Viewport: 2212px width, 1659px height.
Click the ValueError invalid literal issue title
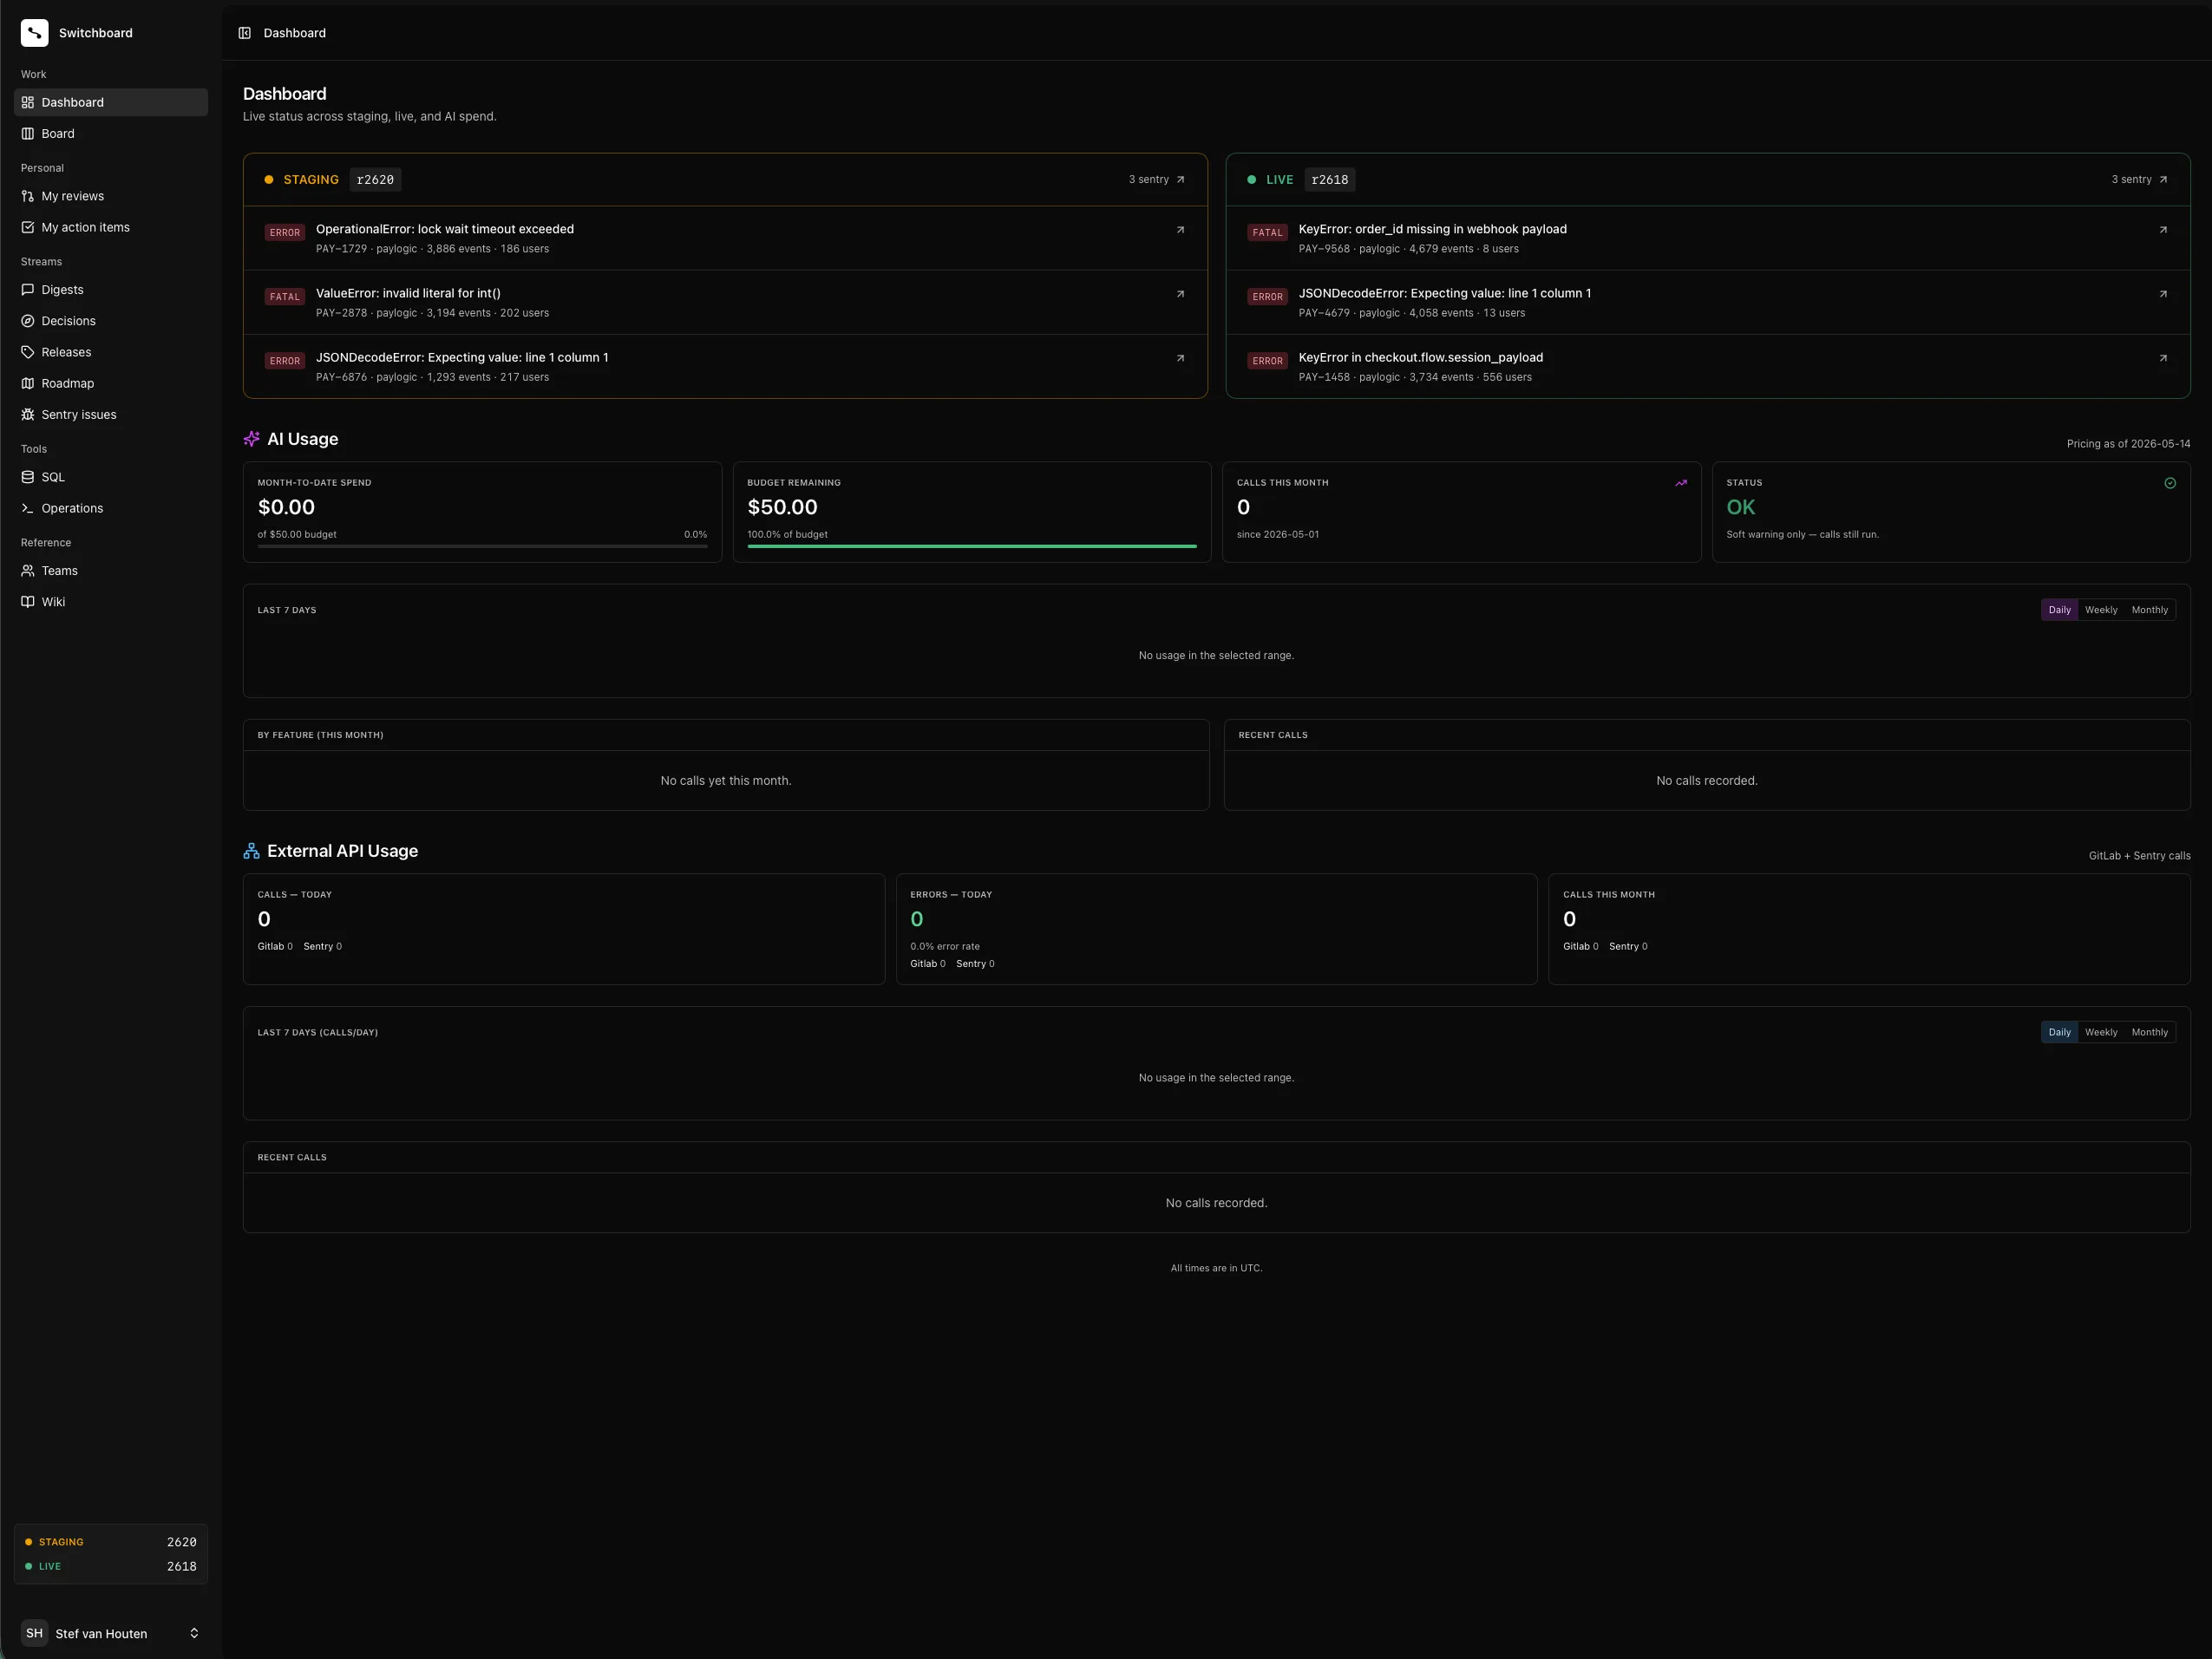click(408, 293)
